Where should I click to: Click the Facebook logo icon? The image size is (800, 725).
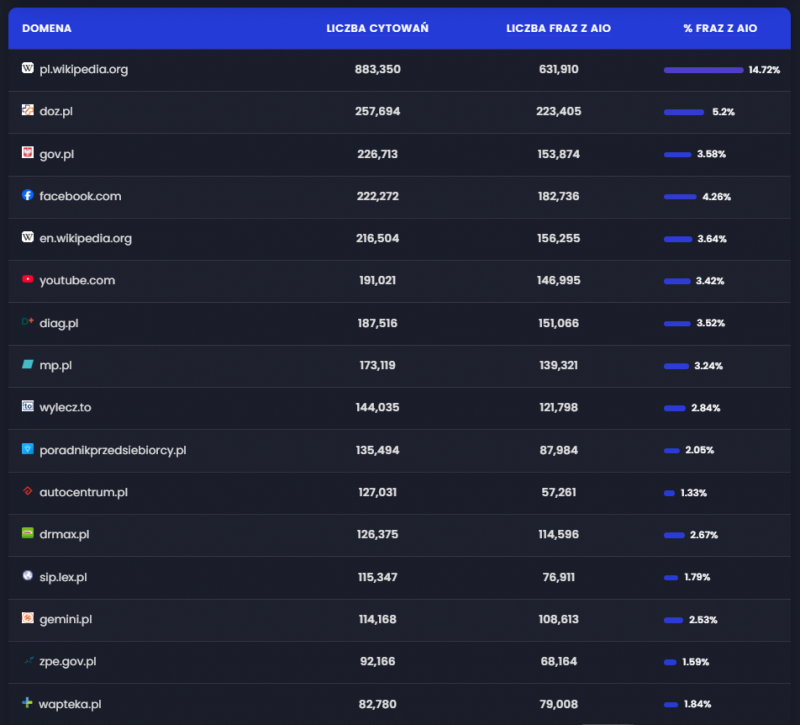[28, 196]
